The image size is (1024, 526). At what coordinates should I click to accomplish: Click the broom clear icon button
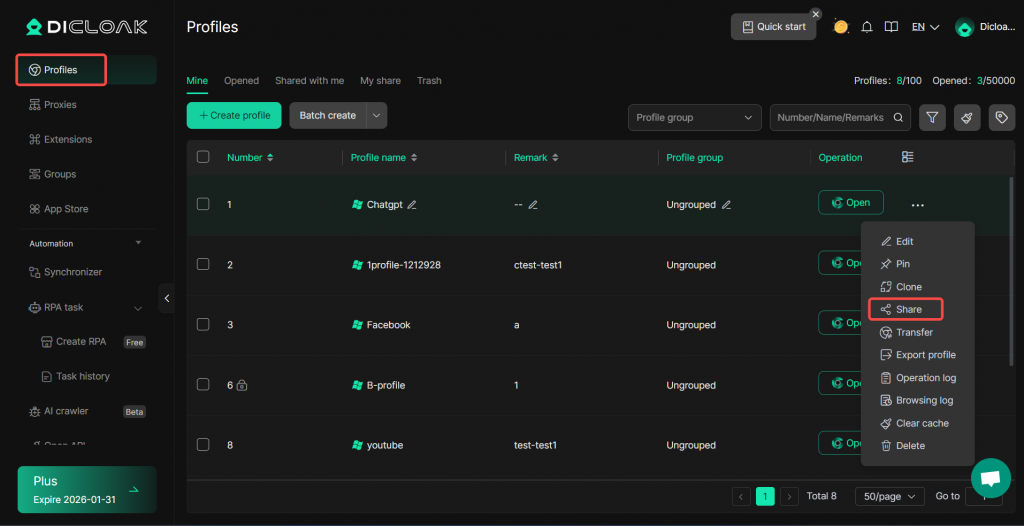tap(967, 117)
